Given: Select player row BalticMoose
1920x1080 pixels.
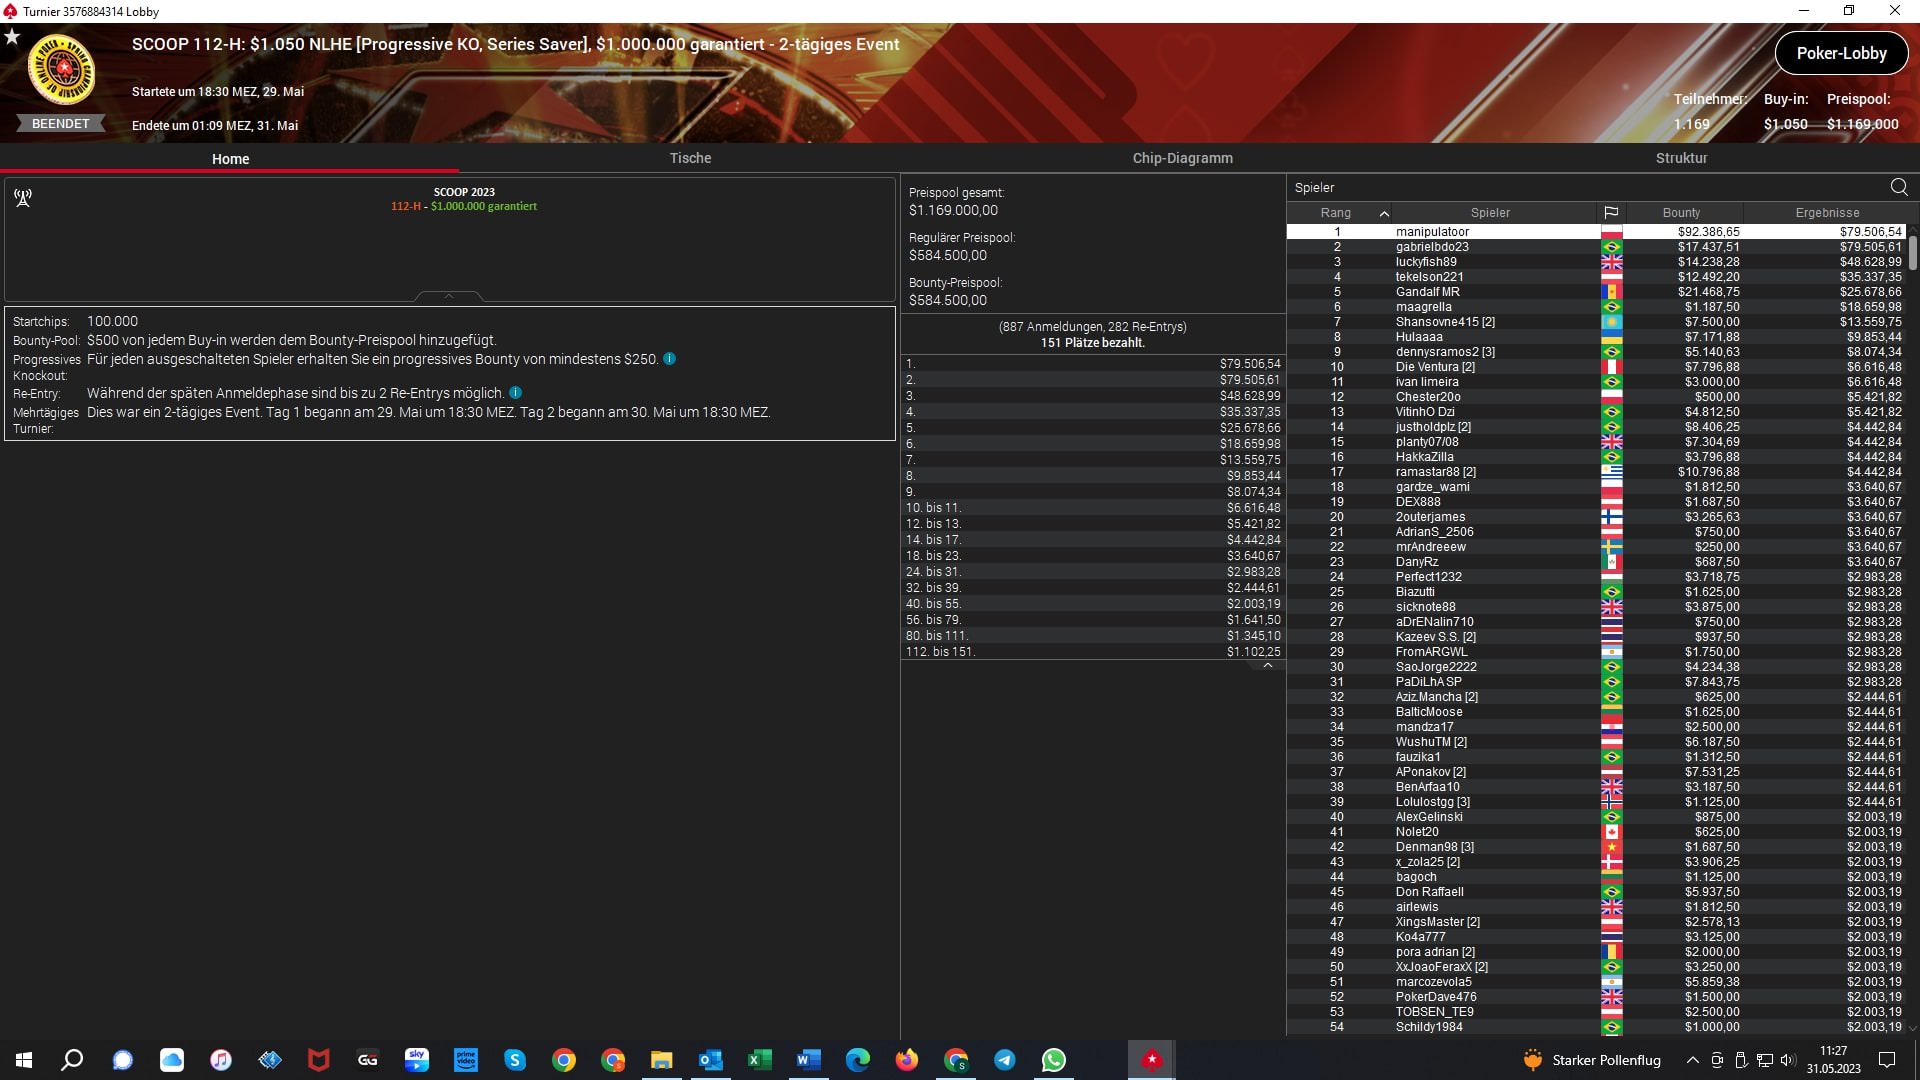Looking at the screenshot, I should [x=1596, y=712].
